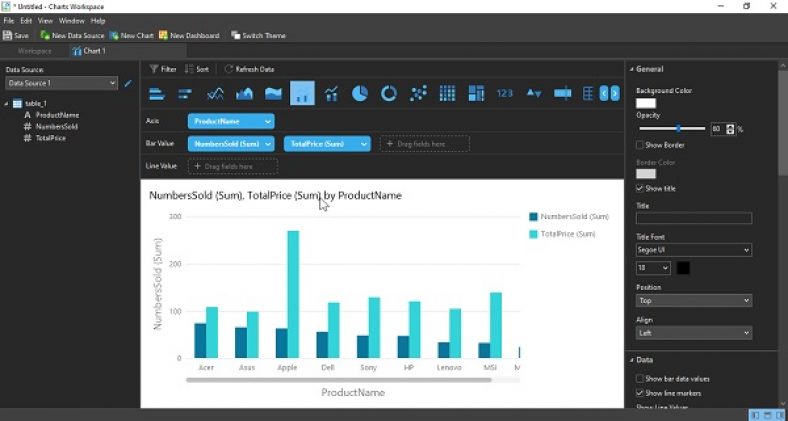Viewport: 788px width, 421px height.
Task: Toggle Show bar data values checkbox
Action: click(641, 379)
